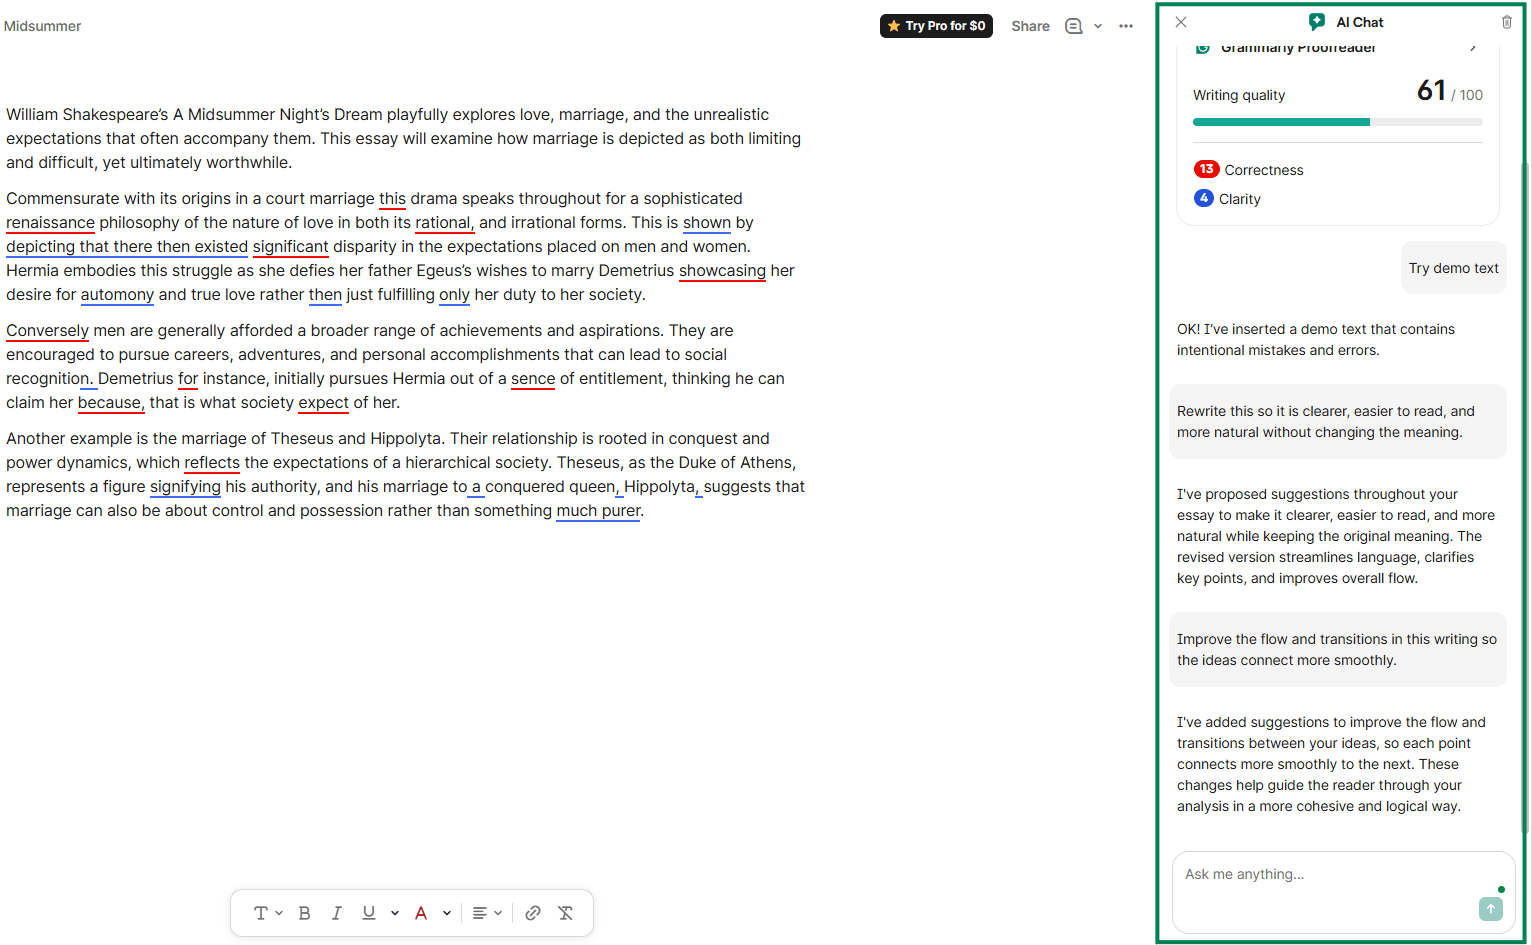Clear AI Chat history with the trash icon
Screen dimensions: 1532x945
1507,22
